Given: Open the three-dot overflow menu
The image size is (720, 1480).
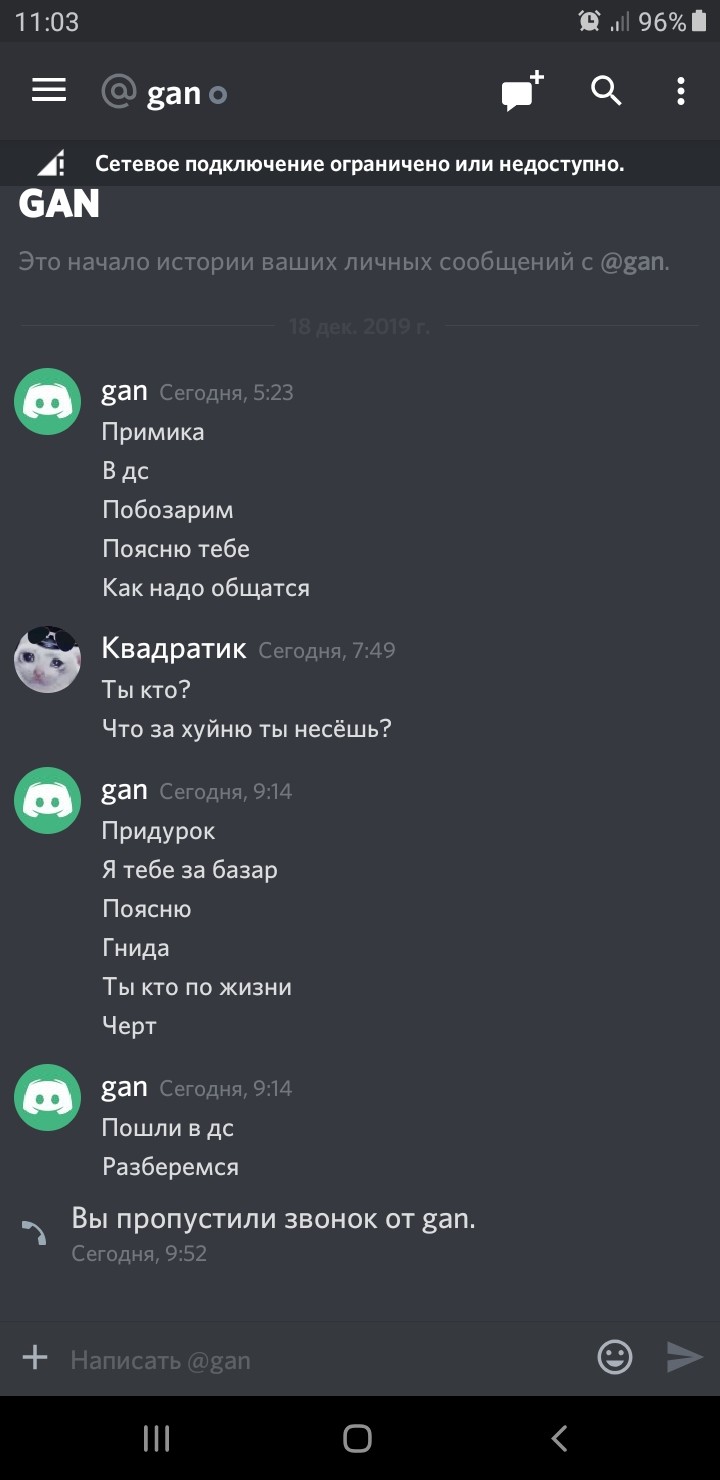Looking at the screenshot, I should tap(681, 91).
